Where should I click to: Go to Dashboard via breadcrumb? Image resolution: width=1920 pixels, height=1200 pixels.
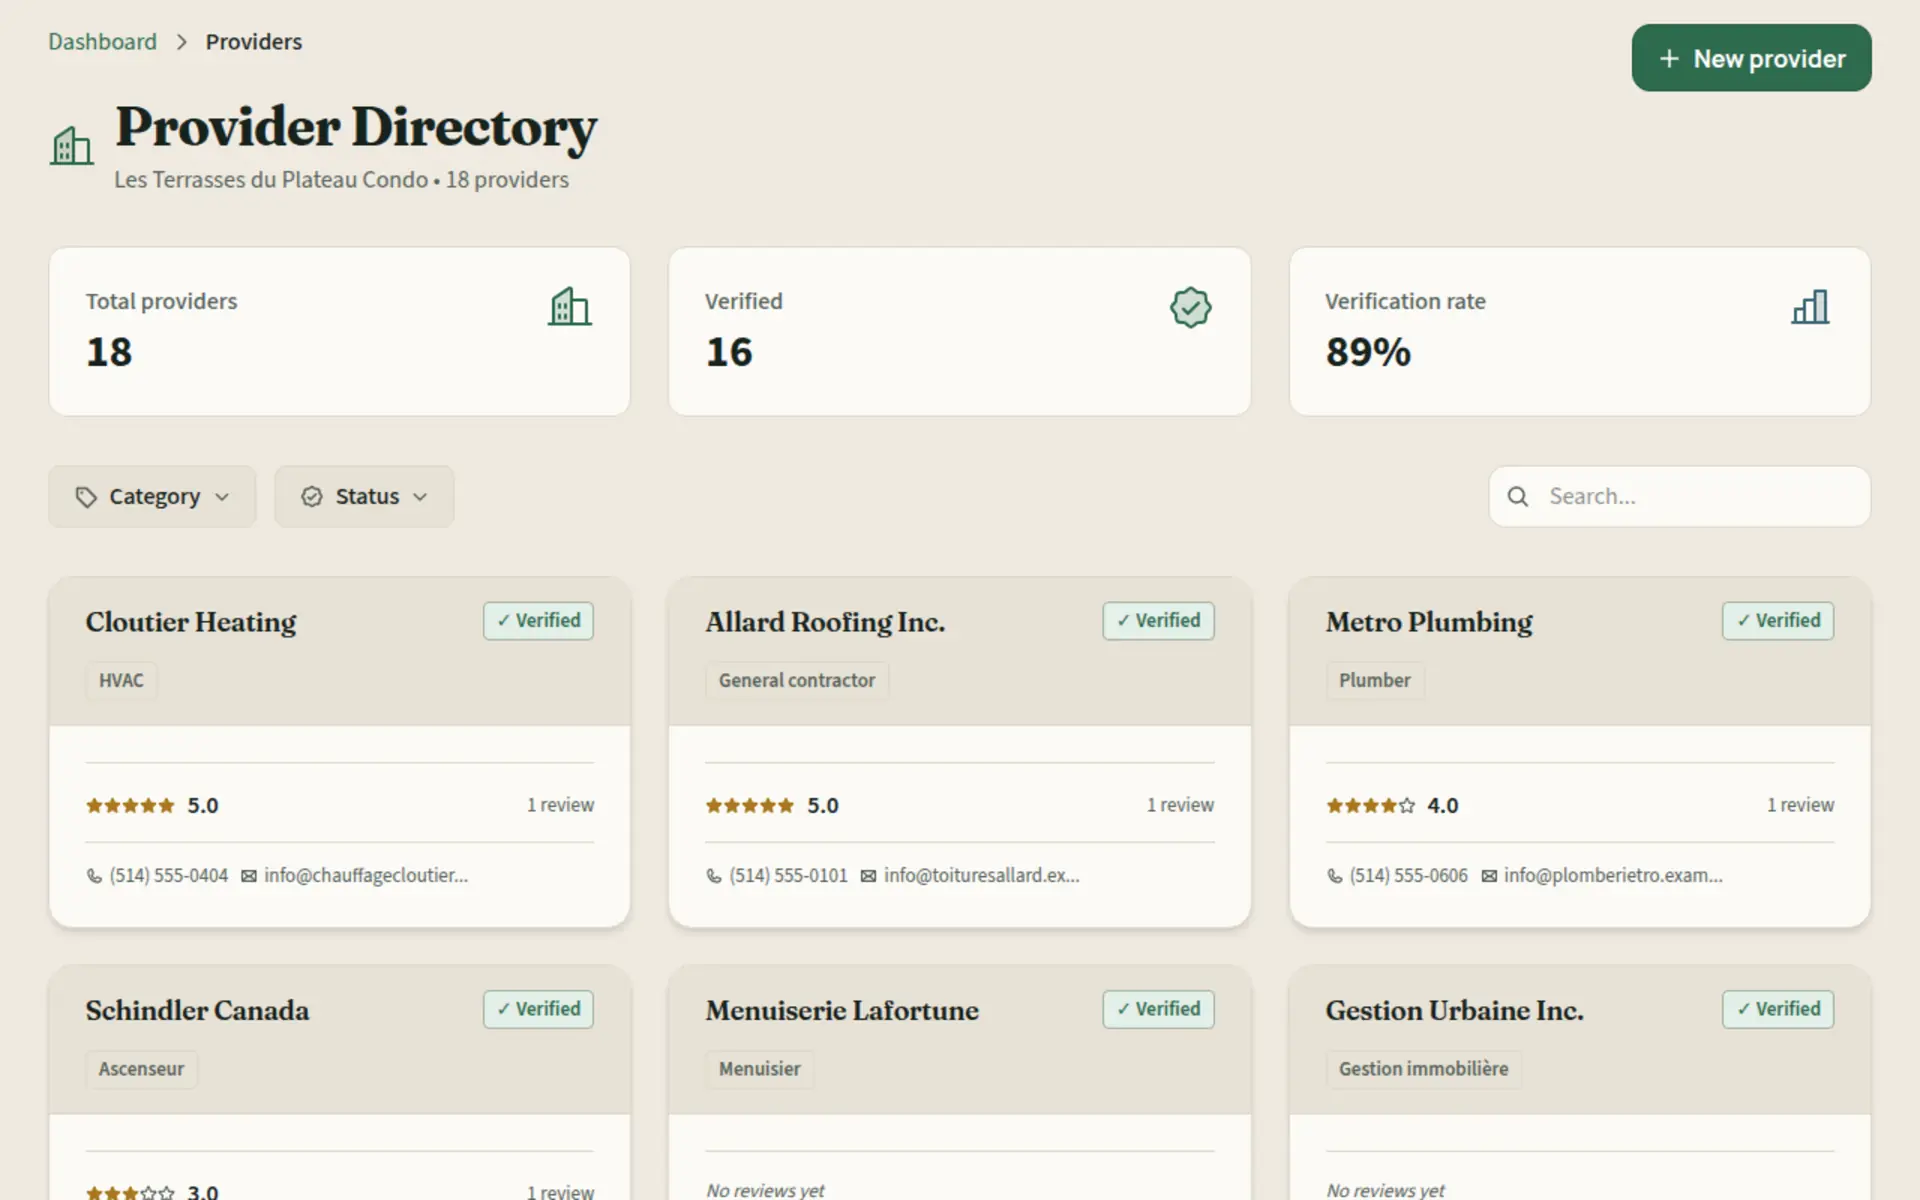tap(102, 42)
